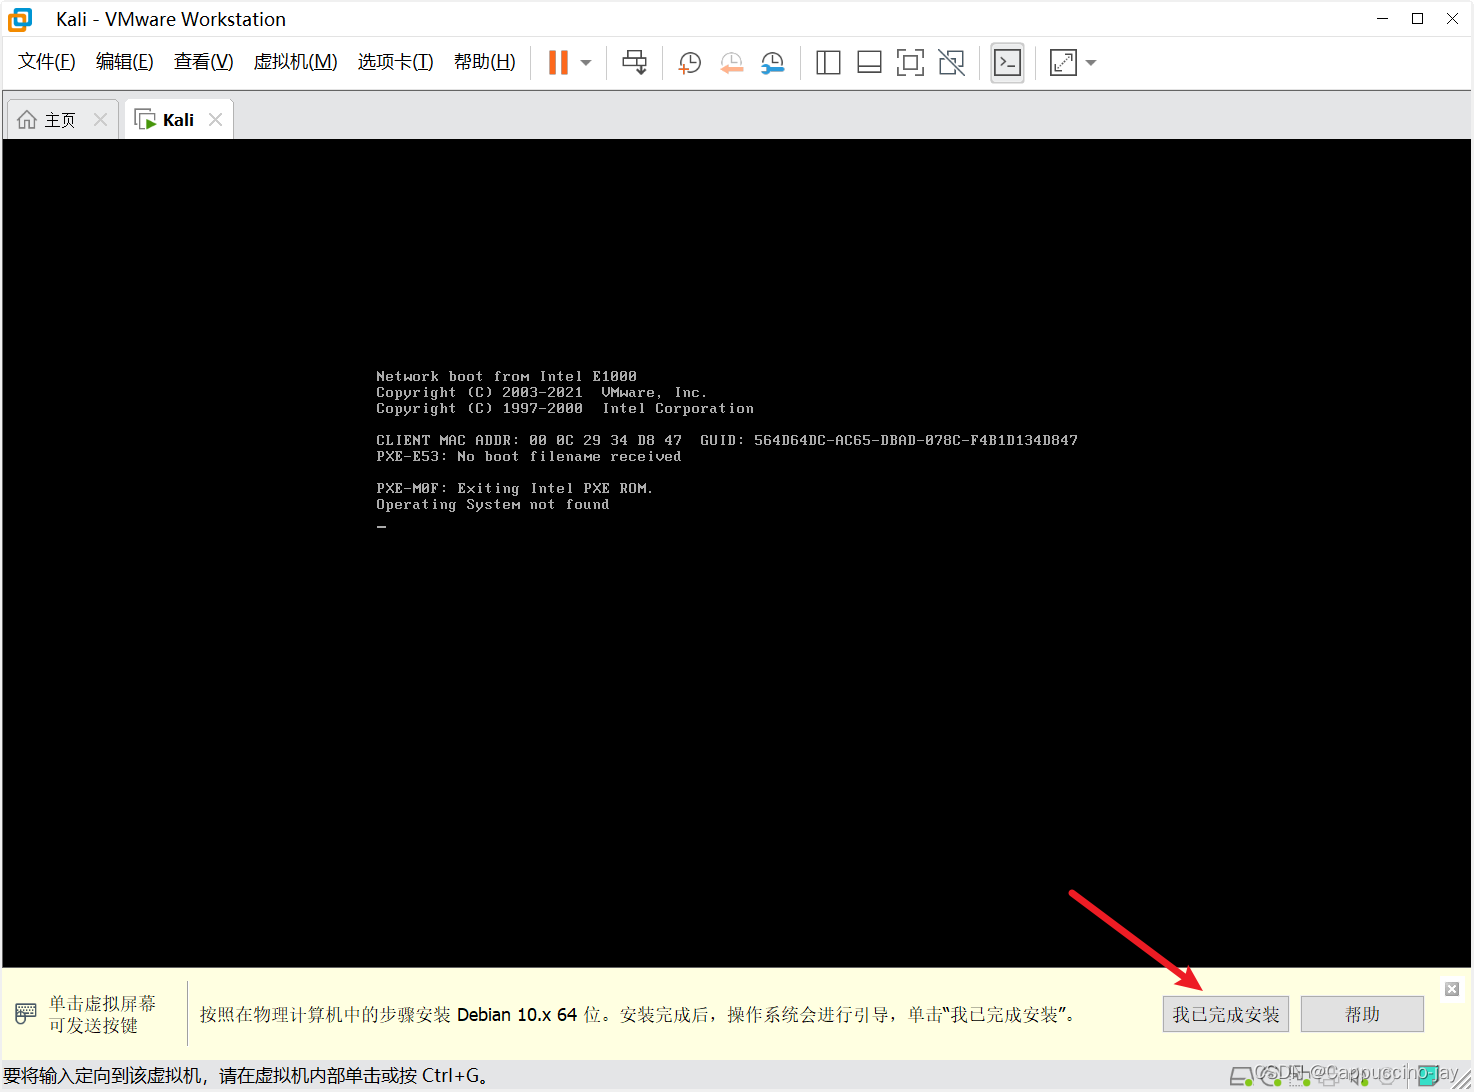1474x1092 pixels.
Task: Click inside the virtual machine console screen
Action: [x=737, y=553]
